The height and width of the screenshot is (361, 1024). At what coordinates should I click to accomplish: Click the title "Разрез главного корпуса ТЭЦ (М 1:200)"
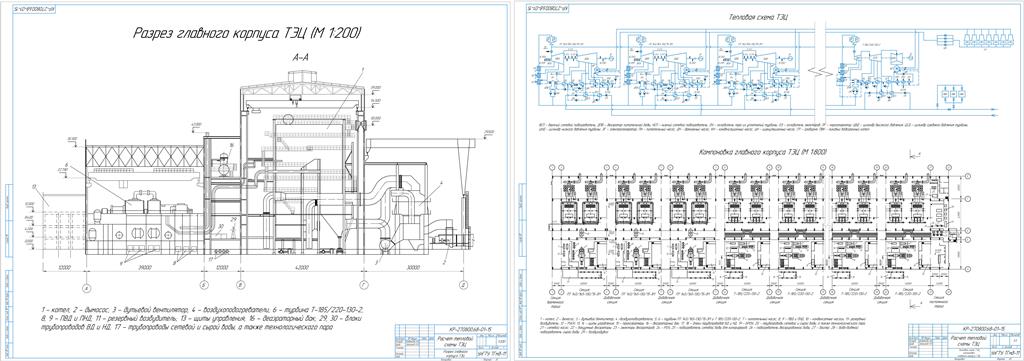point(247,32)
